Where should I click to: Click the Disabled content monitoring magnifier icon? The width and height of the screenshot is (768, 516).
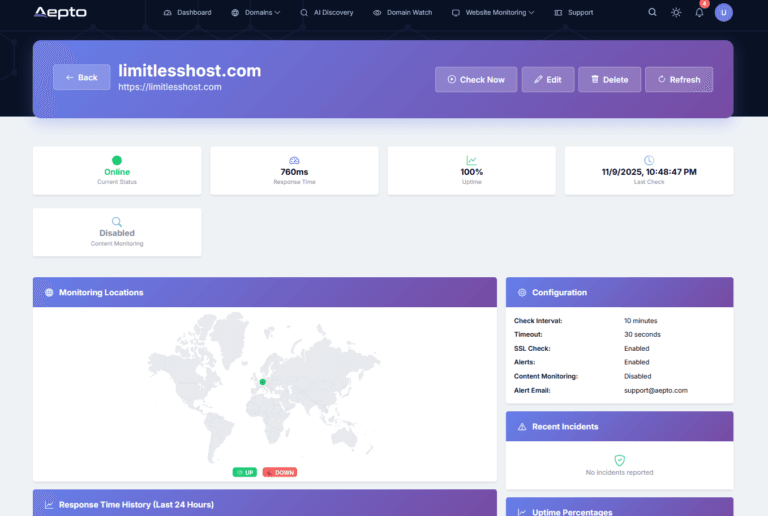tap(117, 222)
